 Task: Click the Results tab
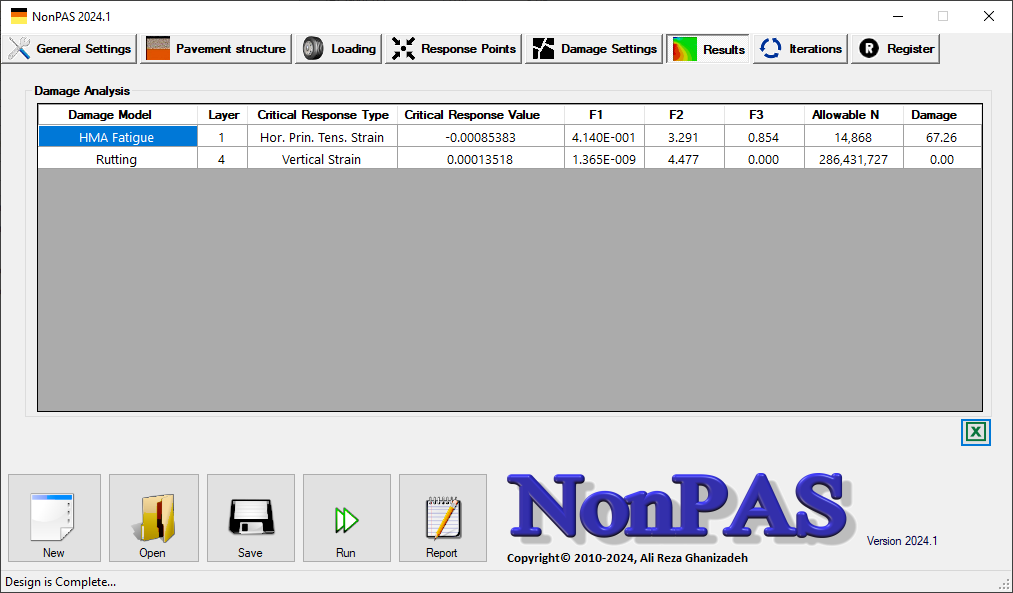708,49
